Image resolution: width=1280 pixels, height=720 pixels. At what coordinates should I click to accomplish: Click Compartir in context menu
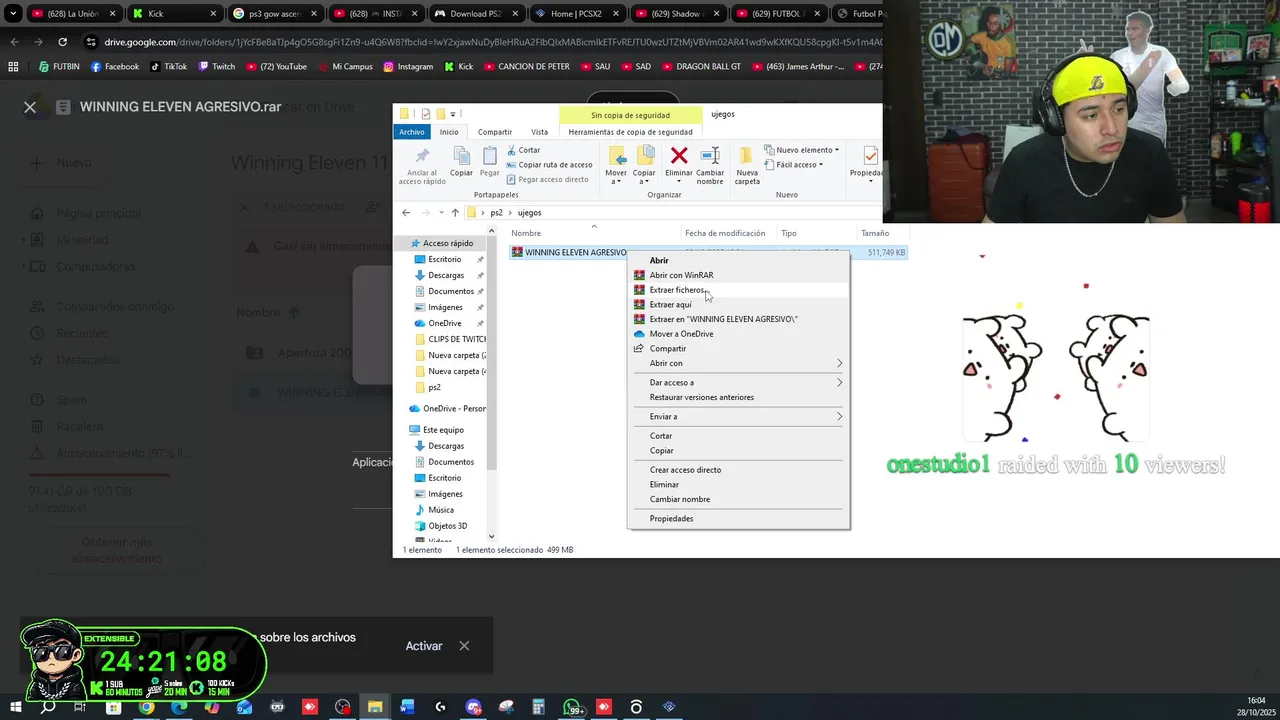click(738, 348)
